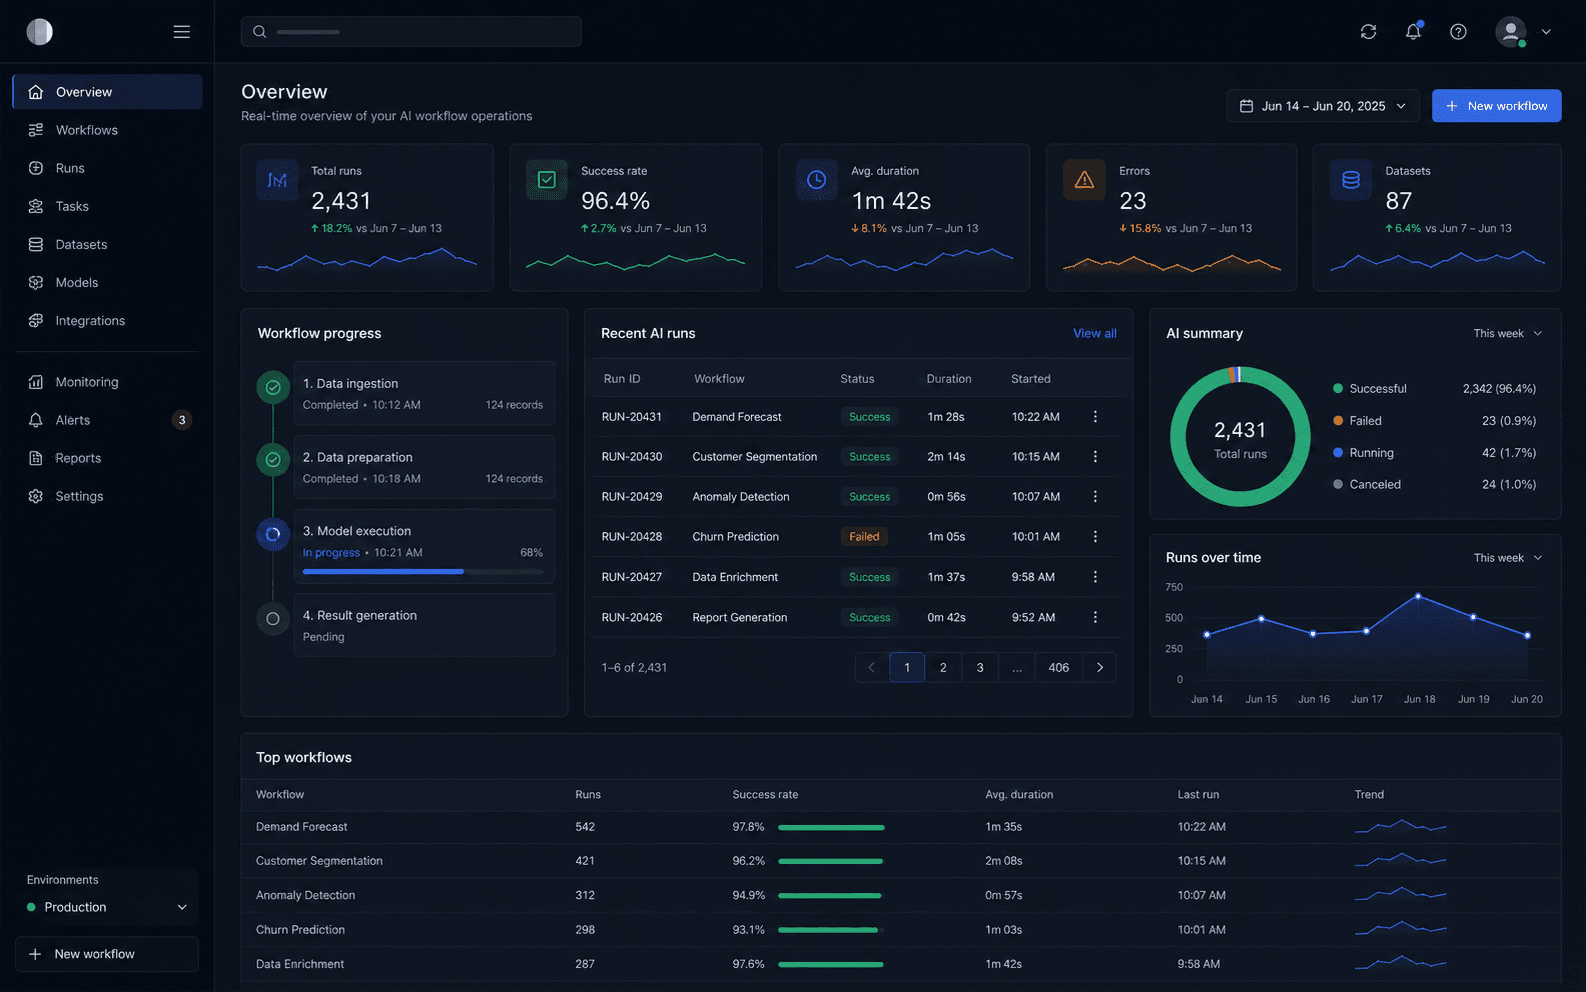The image size is (1586, 992).
Task: Open actions menu for RUN-20428
Action: pos(1095,537)
